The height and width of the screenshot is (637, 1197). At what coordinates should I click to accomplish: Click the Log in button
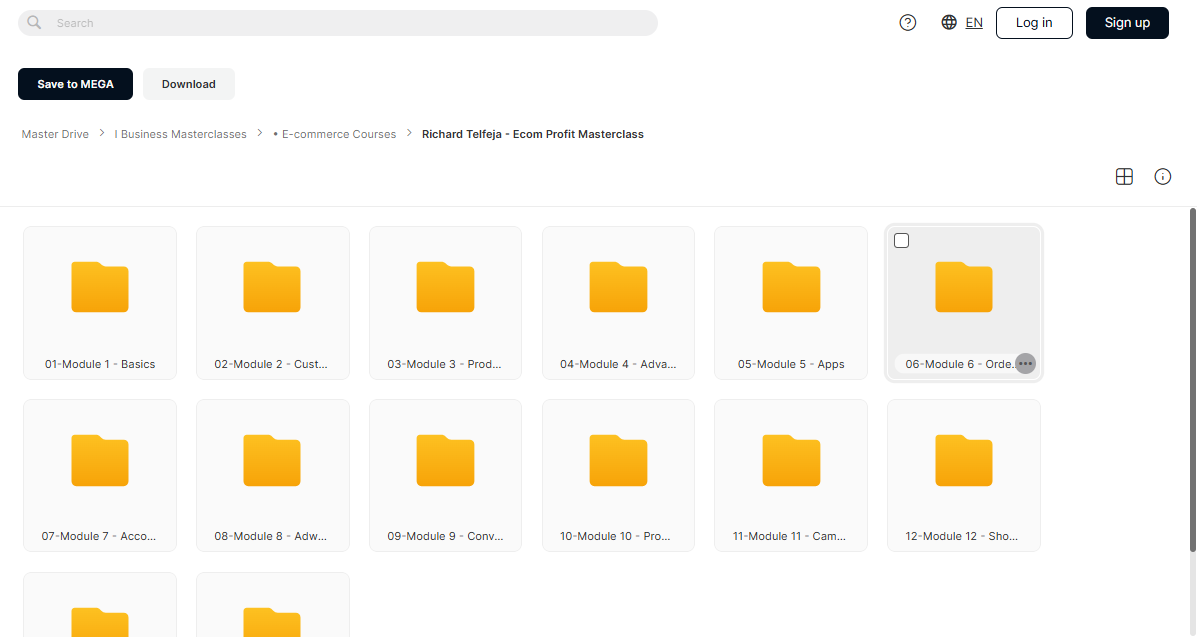[1034, 23]
